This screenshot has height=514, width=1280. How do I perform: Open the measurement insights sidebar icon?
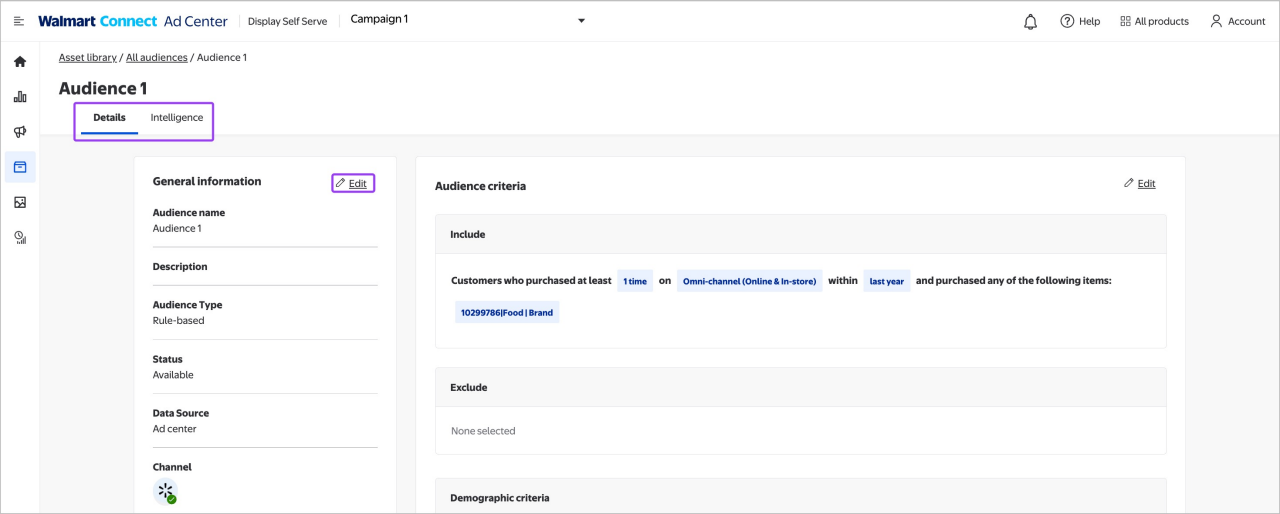[x=20, y=237]
